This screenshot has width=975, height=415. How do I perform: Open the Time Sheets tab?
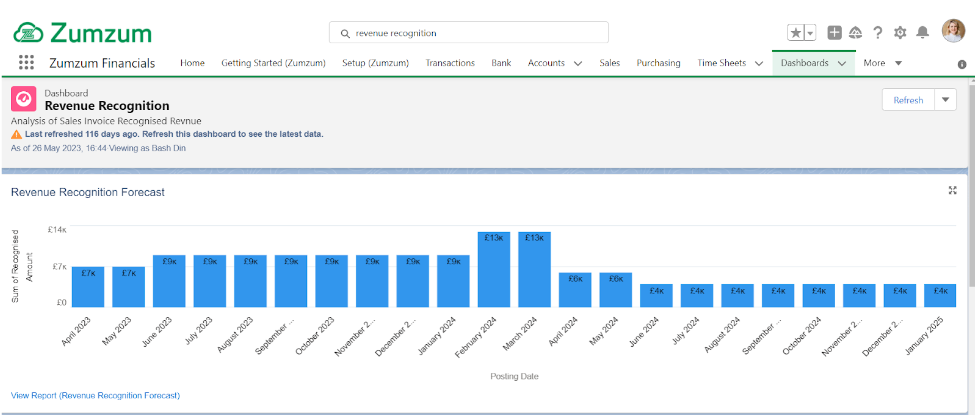[721, 63]
